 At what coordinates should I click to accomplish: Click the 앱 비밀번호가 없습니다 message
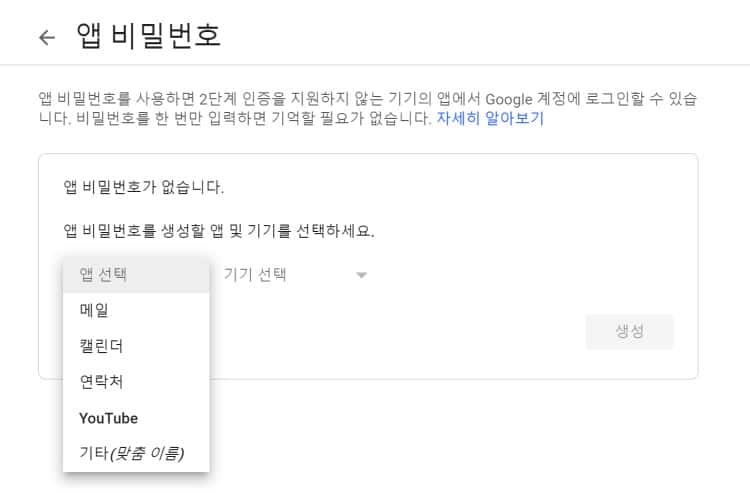(x=143, y=187)
